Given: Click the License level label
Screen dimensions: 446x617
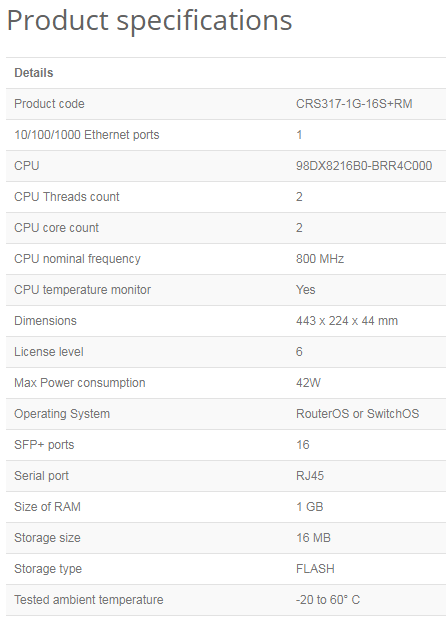Looking at the screenshot, I should click(x=49, y=352).
